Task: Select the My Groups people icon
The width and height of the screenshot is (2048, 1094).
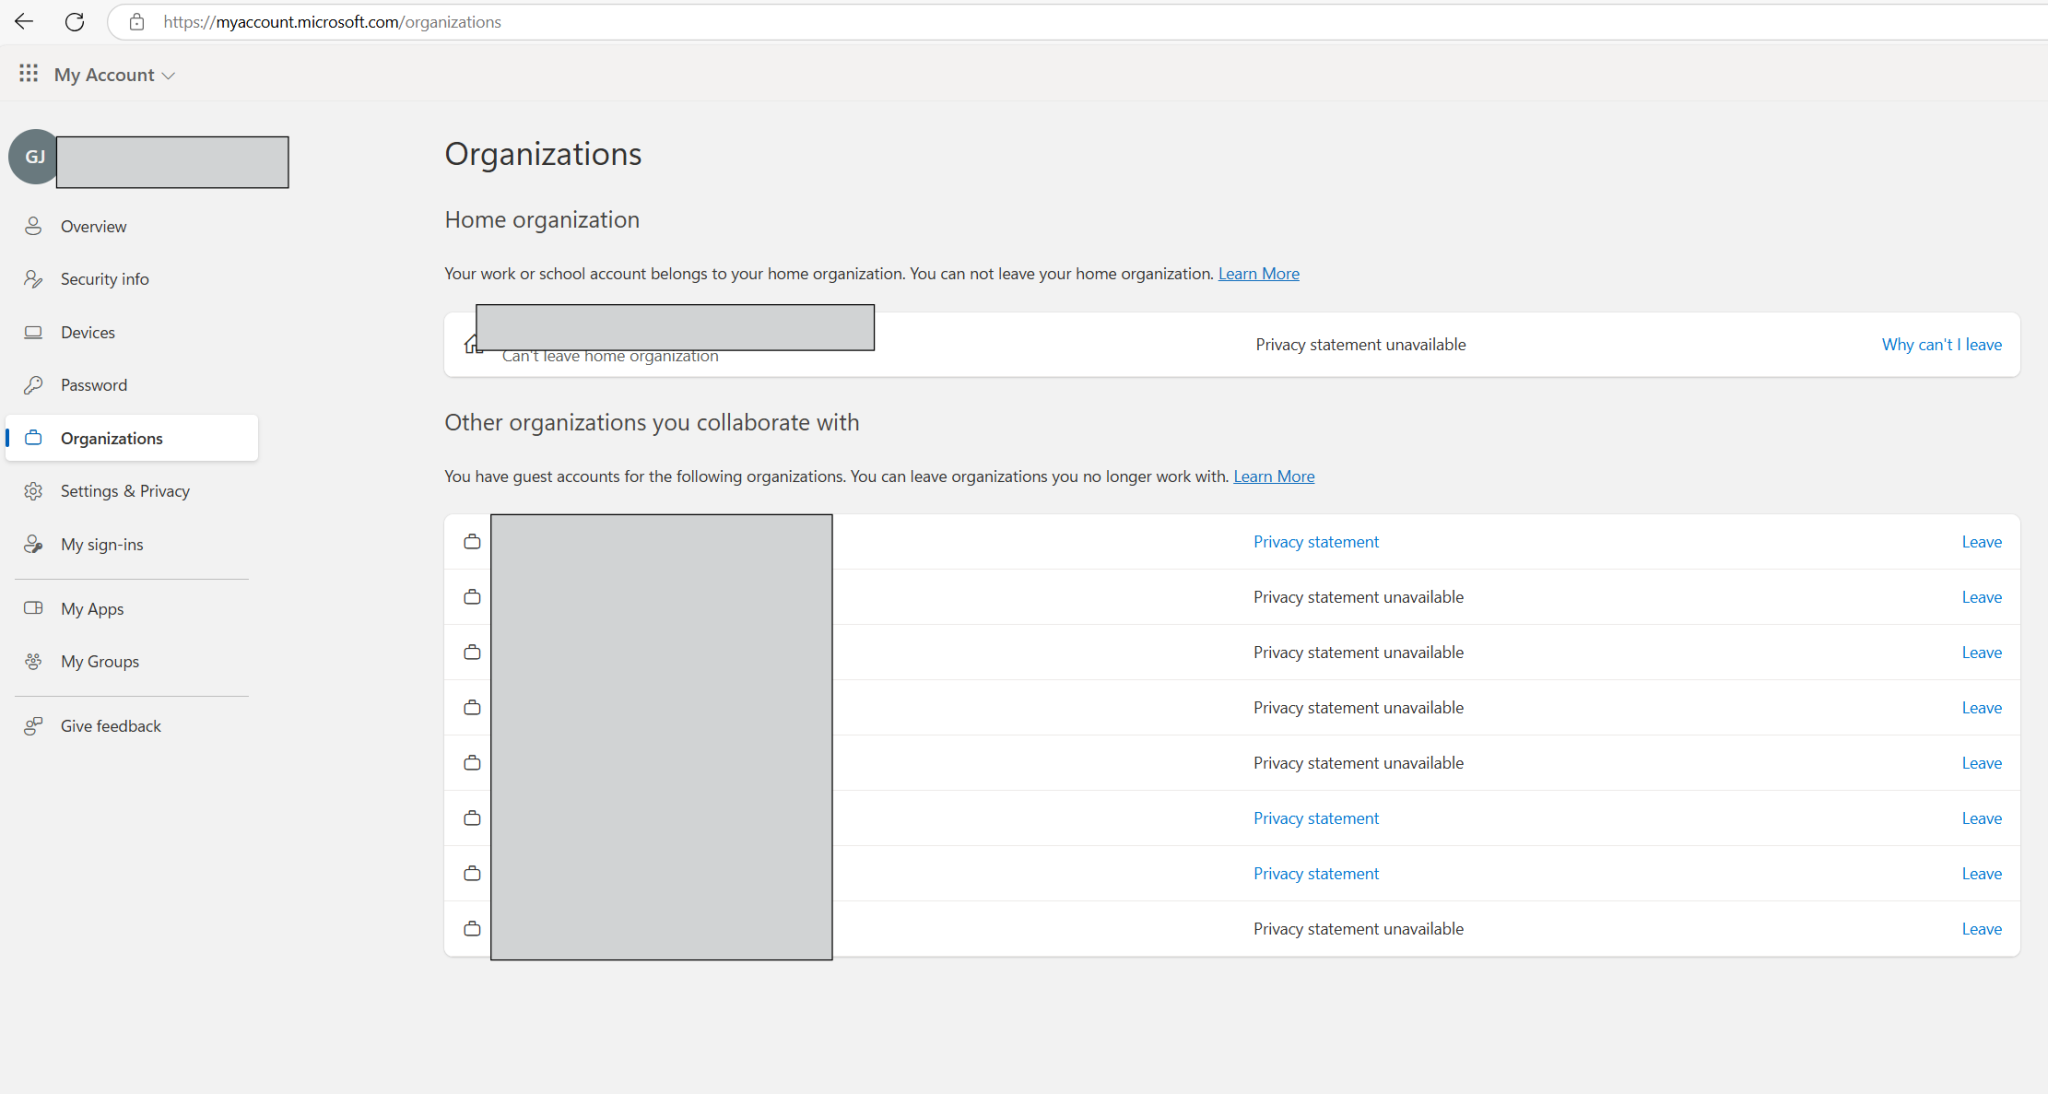Action: [x=33, y=661]
